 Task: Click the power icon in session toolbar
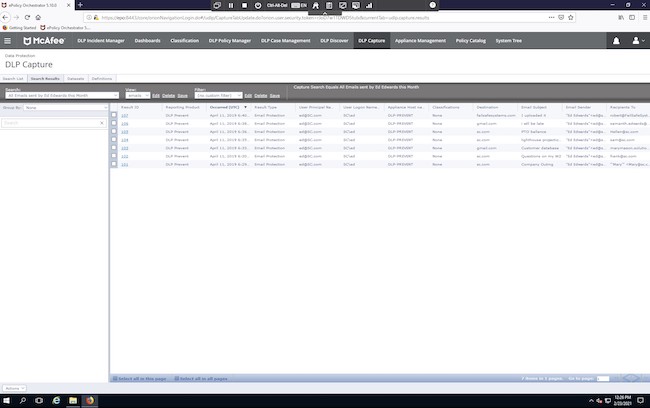tap(258, 5)
